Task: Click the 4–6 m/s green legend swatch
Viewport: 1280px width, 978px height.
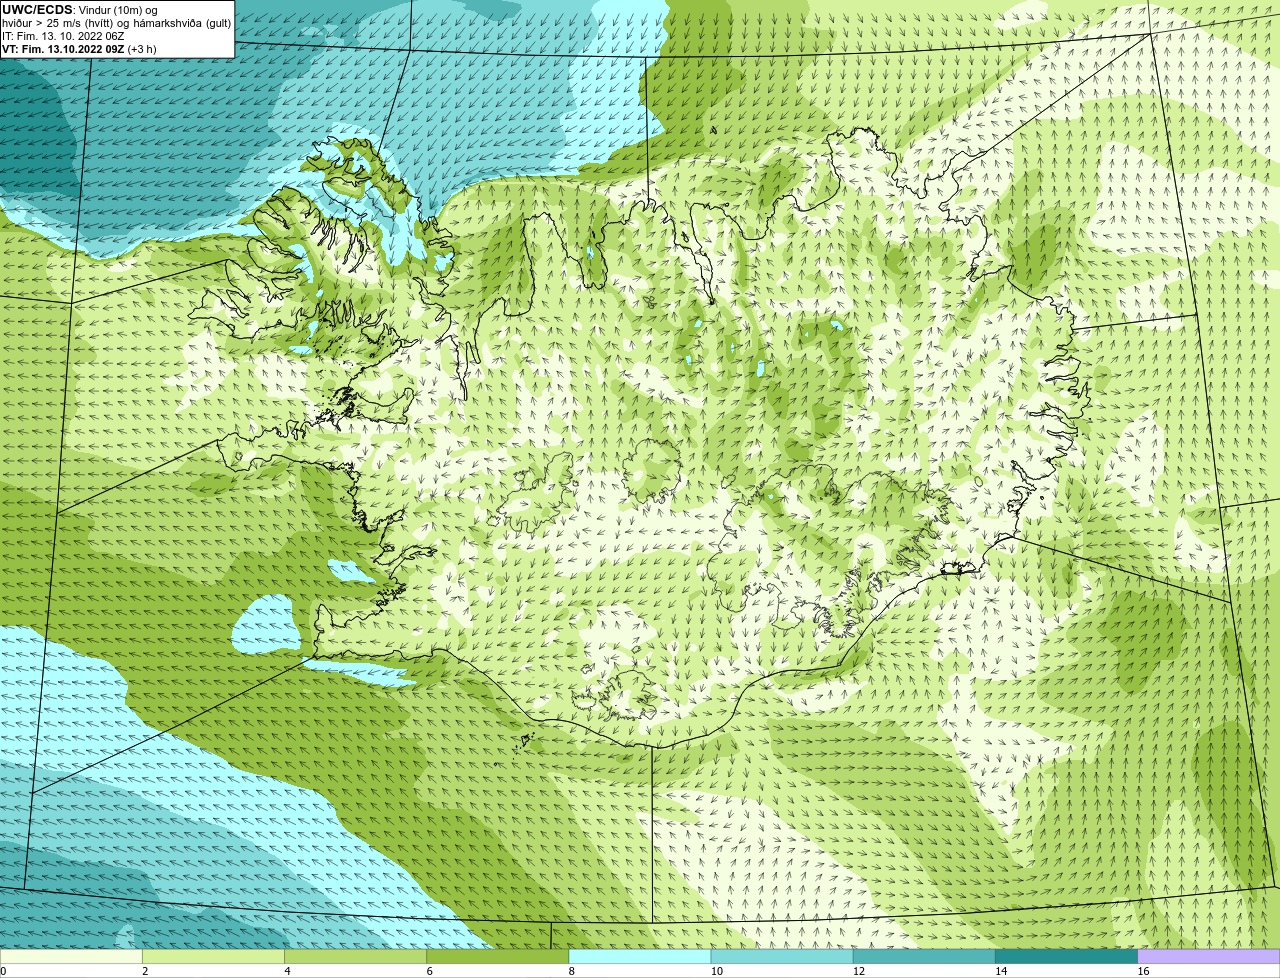Action: pyautogui.click(x=355, y=957)
